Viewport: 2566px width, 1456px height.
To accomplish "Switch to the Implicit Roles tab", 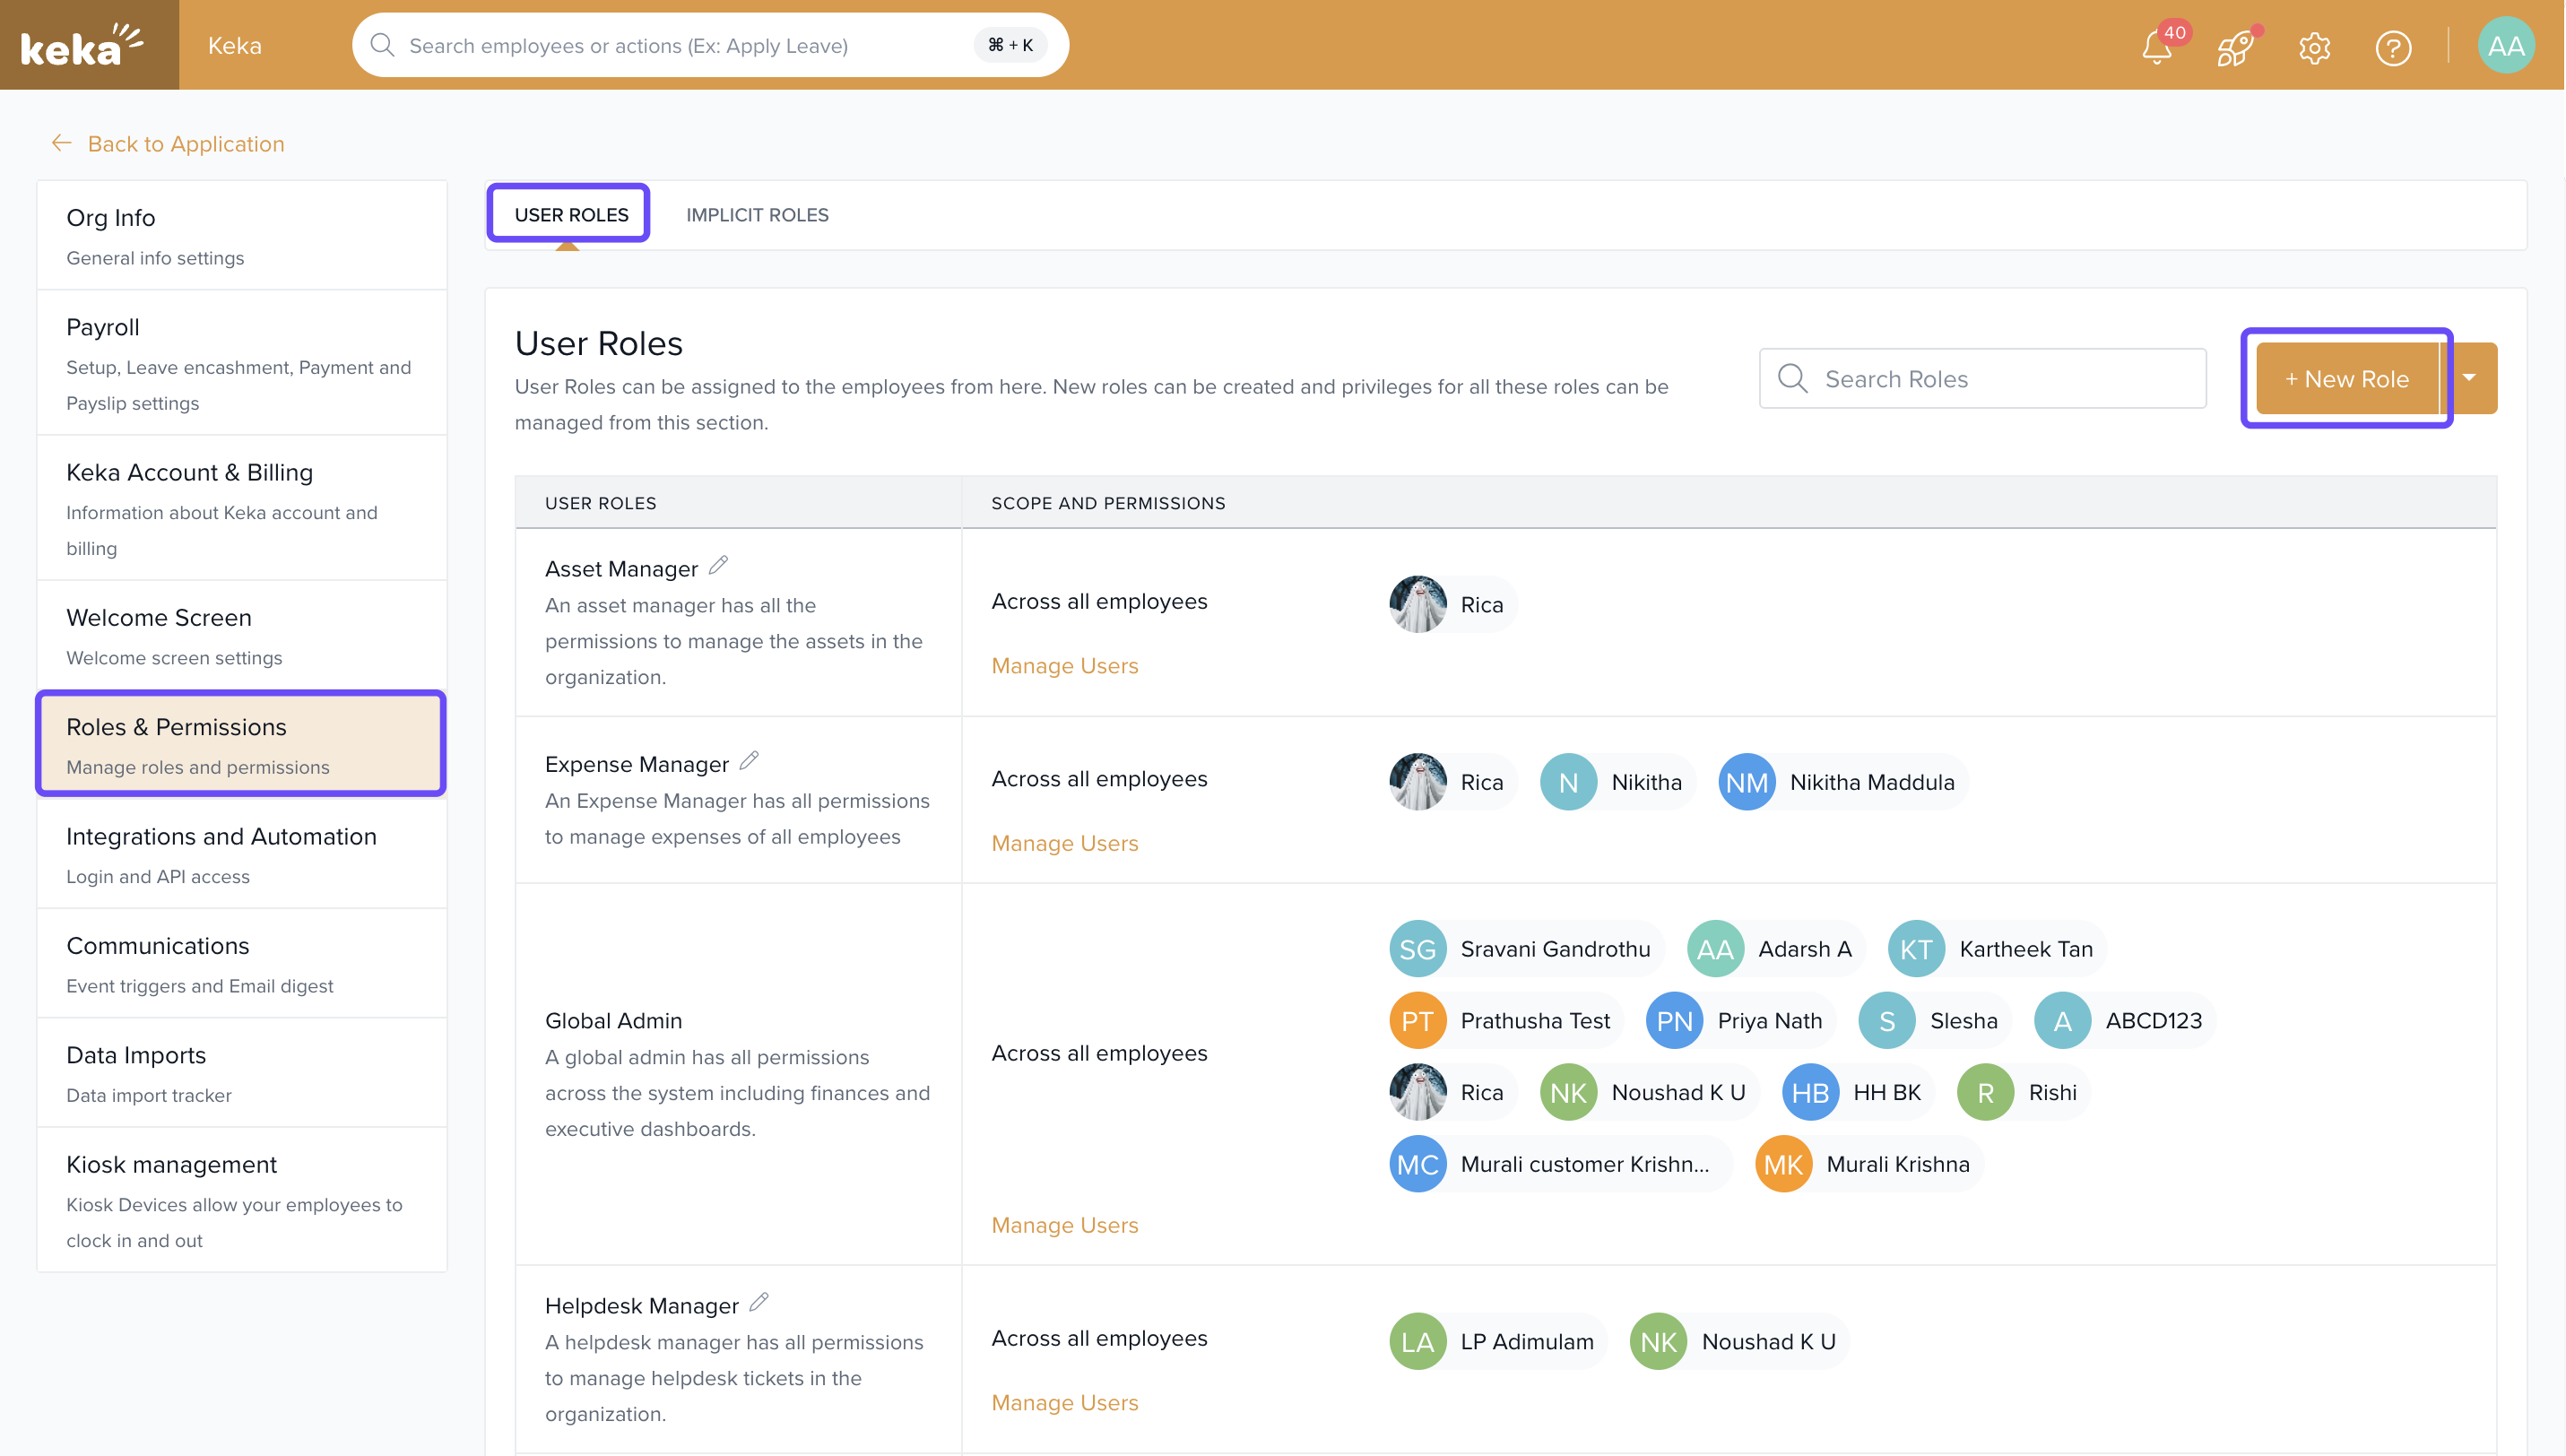I will [757, 215].
